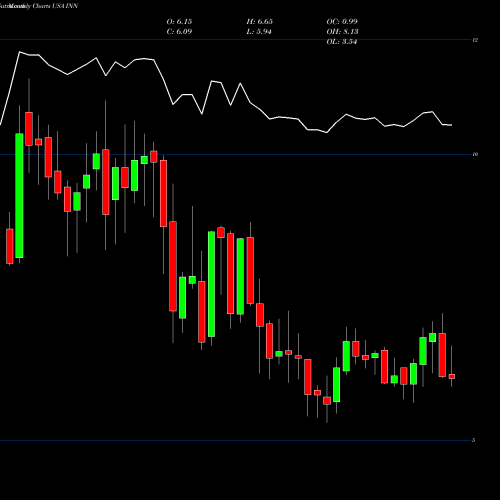
Task: Select the 'H: 6.65' high value
Action: 260,22
